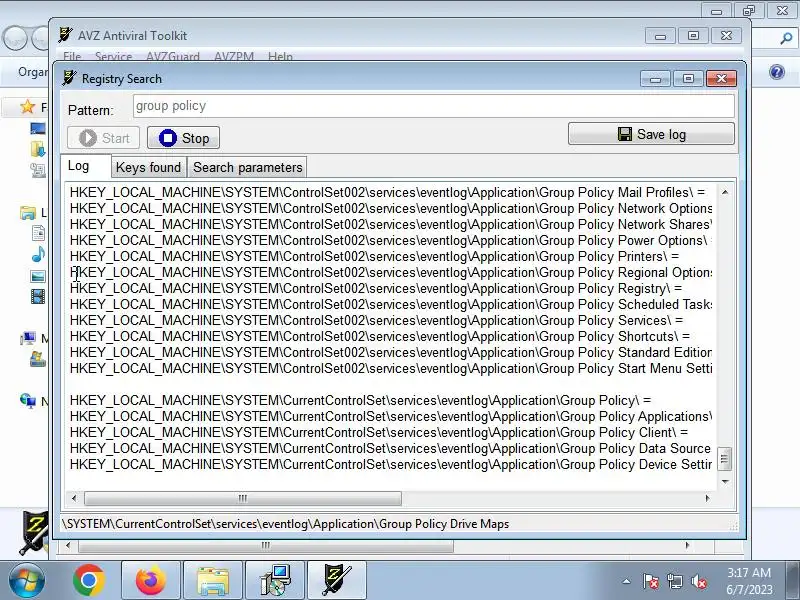Click the status bar Group Policy Drive Maps path
The height and width of the screenshot is (600, 800).
tap(286, 524)
